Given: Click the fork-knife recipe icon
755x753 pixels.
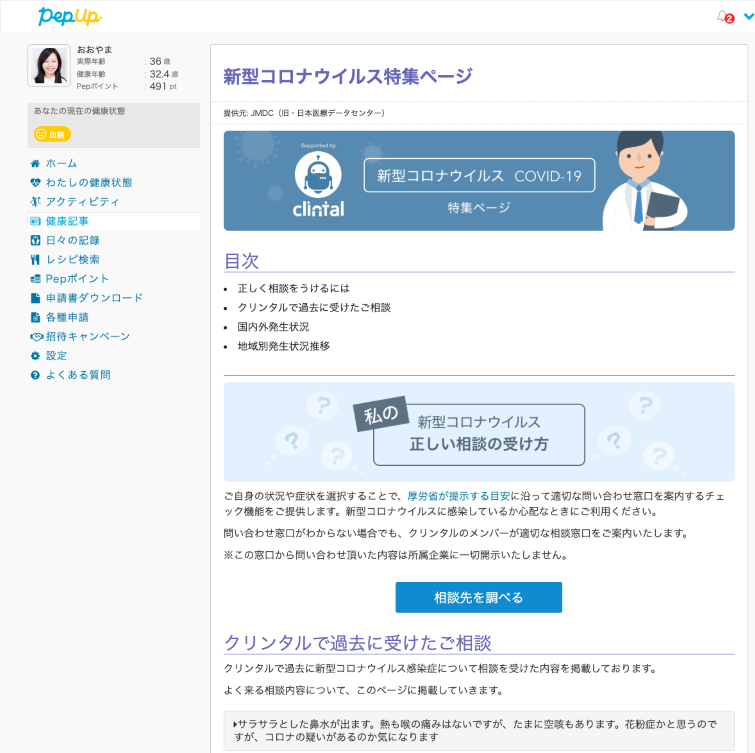Looking at the screenshot, I should pos(35,260).
